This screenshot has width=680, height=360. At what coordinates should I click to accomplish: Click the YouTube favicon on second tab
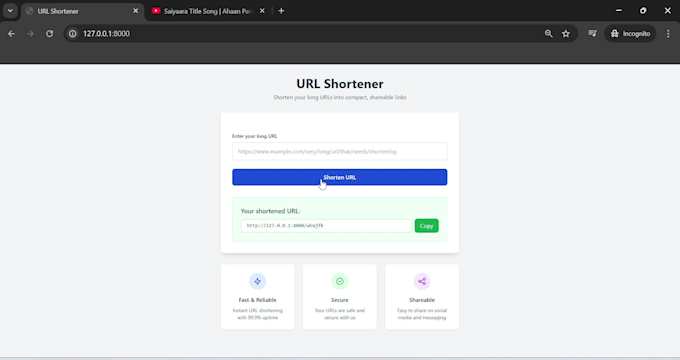(156, 11)
